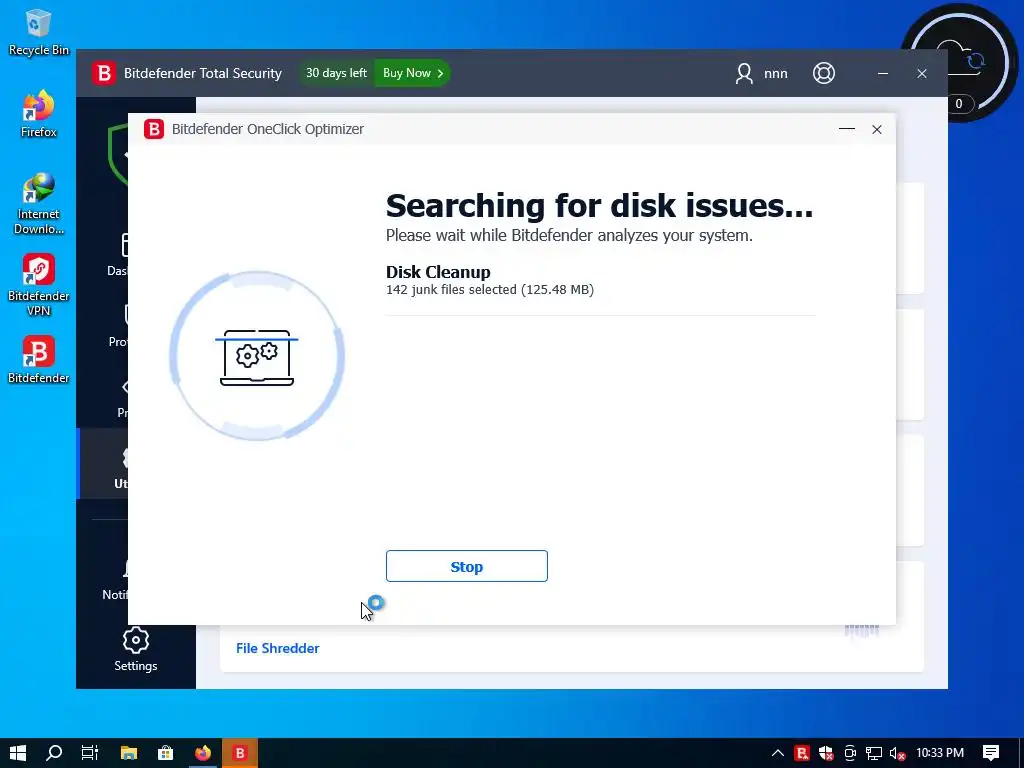Open the File Shredder link
Image resolution: width=1024 pixels, height=768 pixels.
pos(278,648)
